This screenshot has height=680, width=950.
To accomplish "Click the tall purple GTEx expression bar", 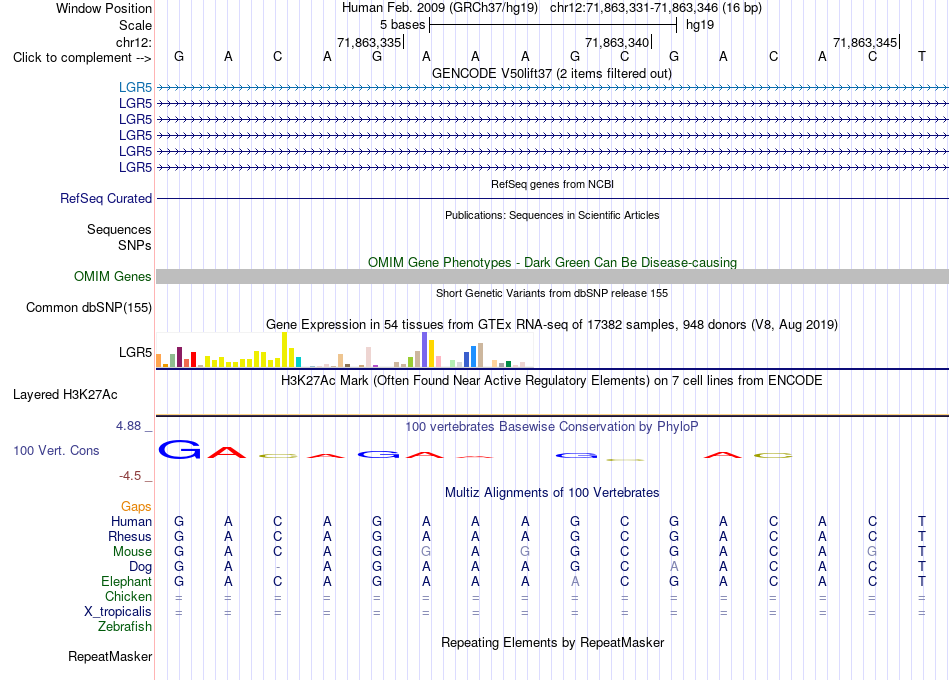I will (x=425, y=350).
